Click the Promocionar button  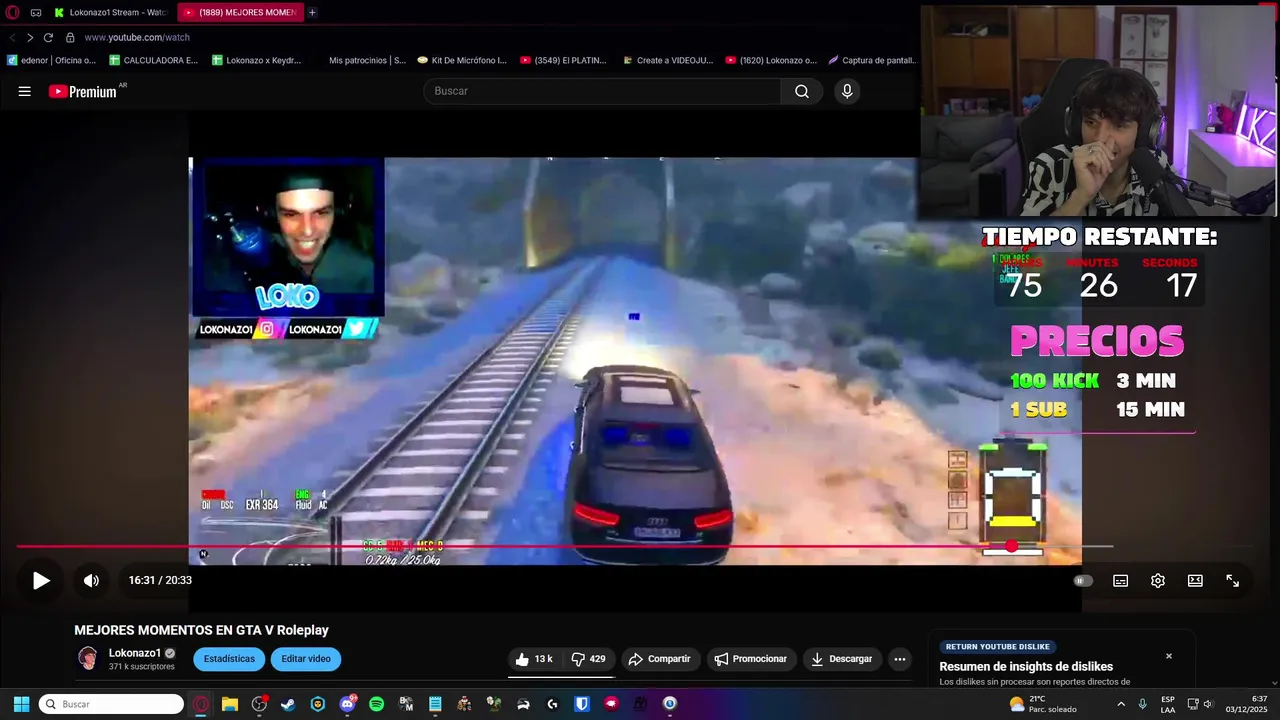click(752, 659)
